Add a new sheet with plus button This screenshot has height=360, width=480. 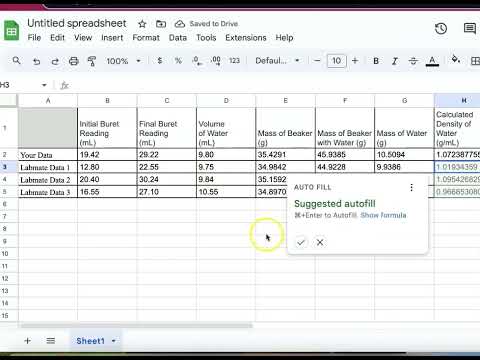[x=28, y=341]
